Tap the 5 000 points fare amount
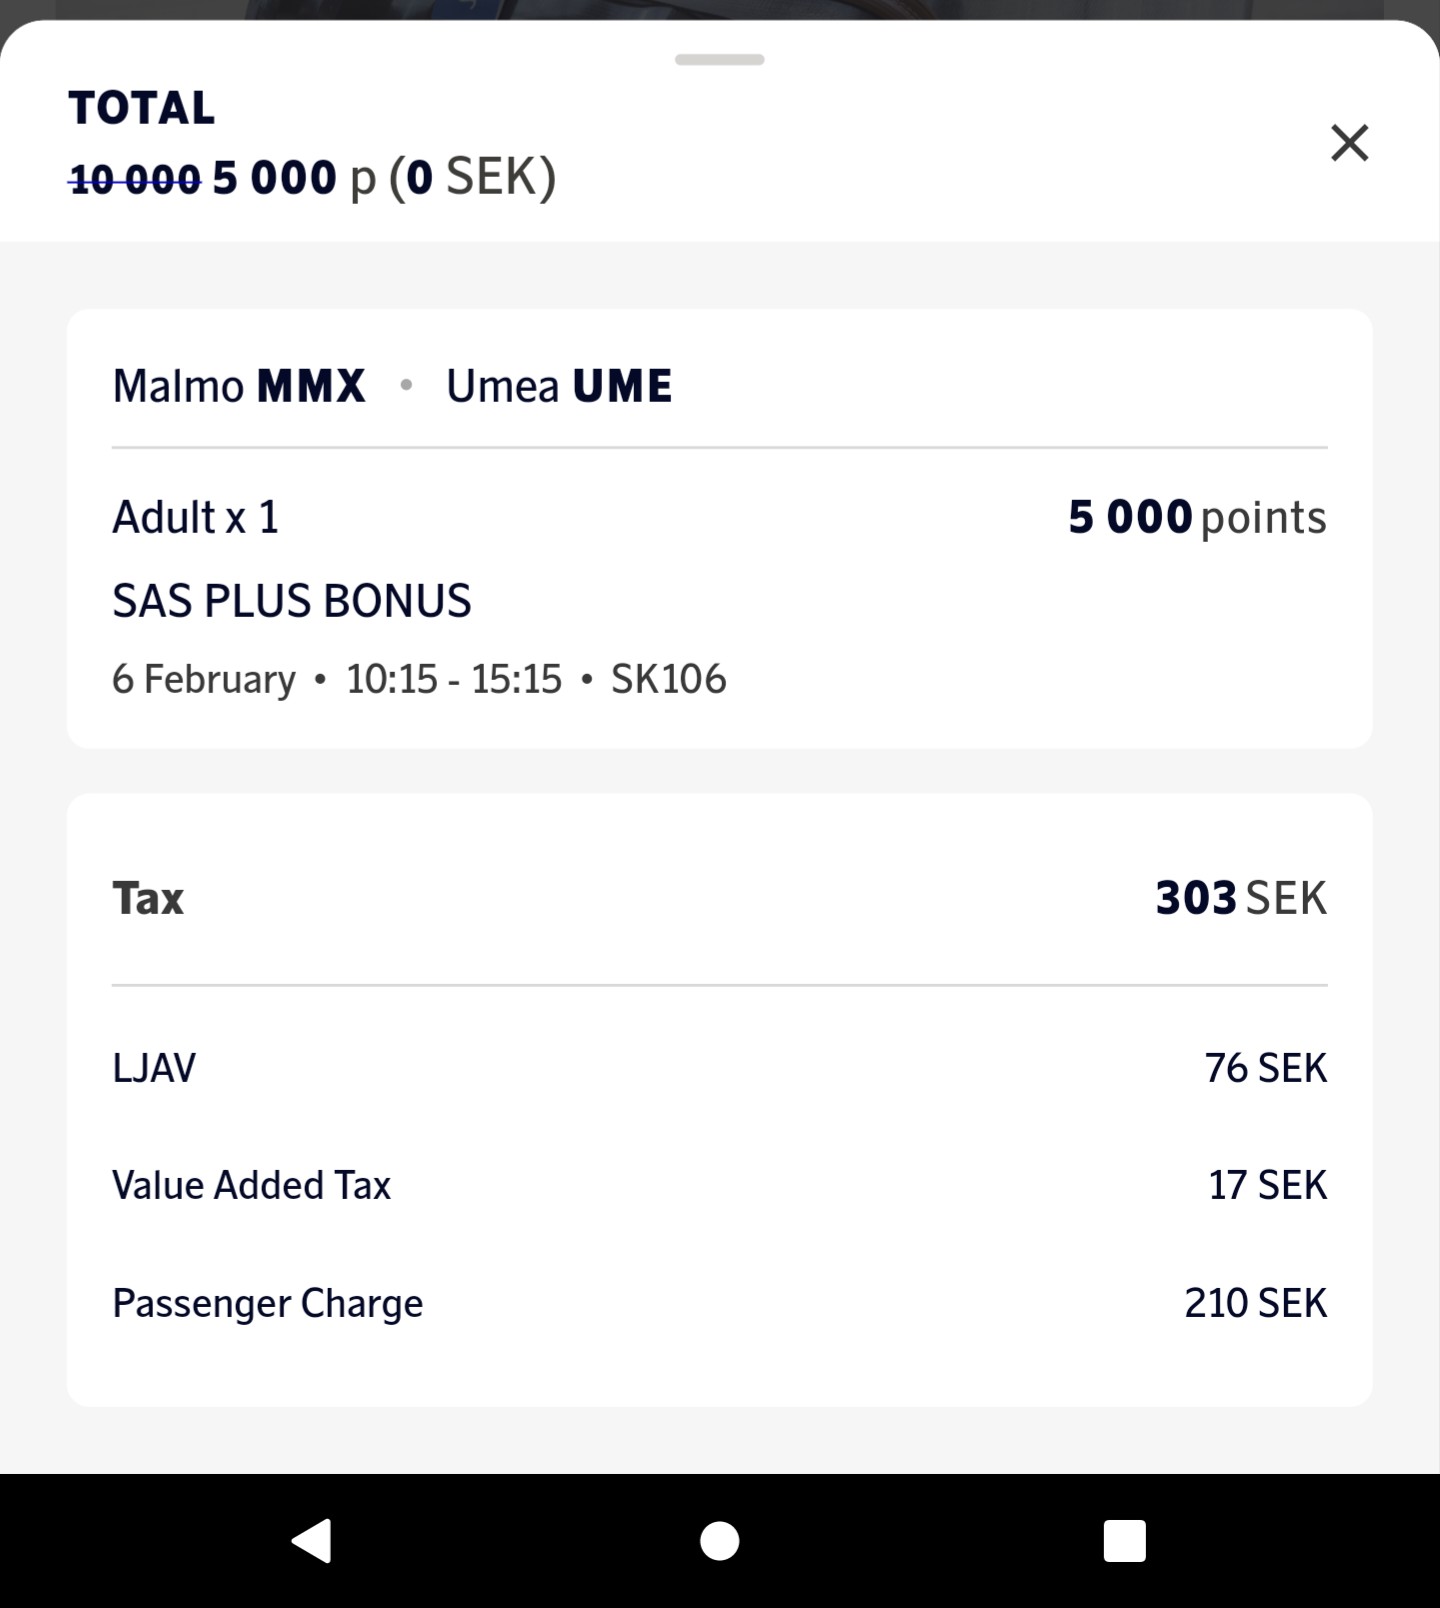The height and width of the screenshot is (1608, 1440). [x=1196, y=517]
